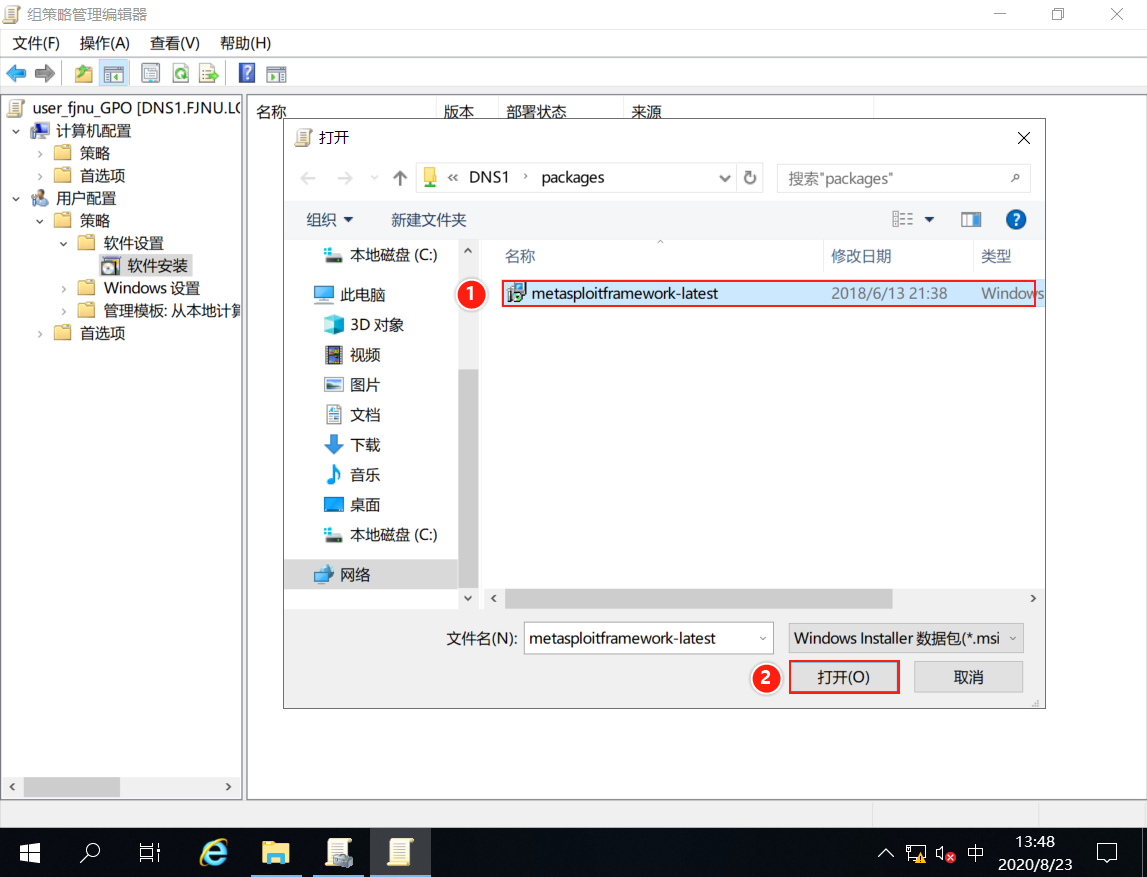Click the file list horizontal scrollbar
This screenshot has height=877, width=1147.
pyautogui.click(x=698, y=598)
